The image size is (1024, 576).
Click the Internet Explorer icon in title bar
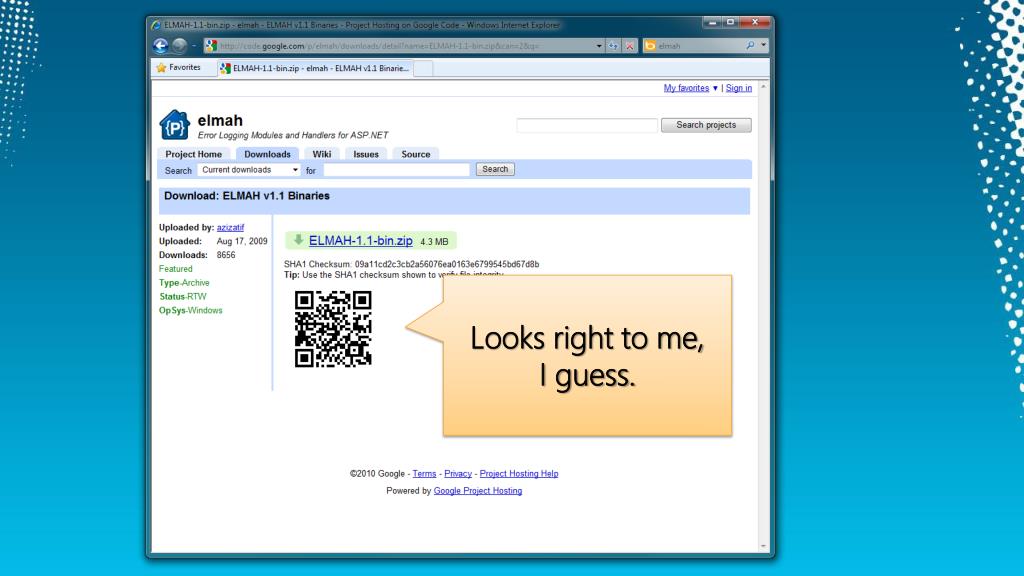(x=155, y=25)
